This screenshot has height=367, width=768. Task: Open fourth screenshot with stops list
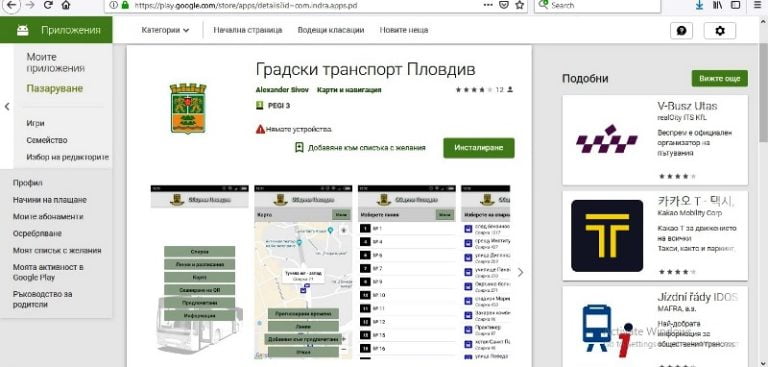(486, 271)
